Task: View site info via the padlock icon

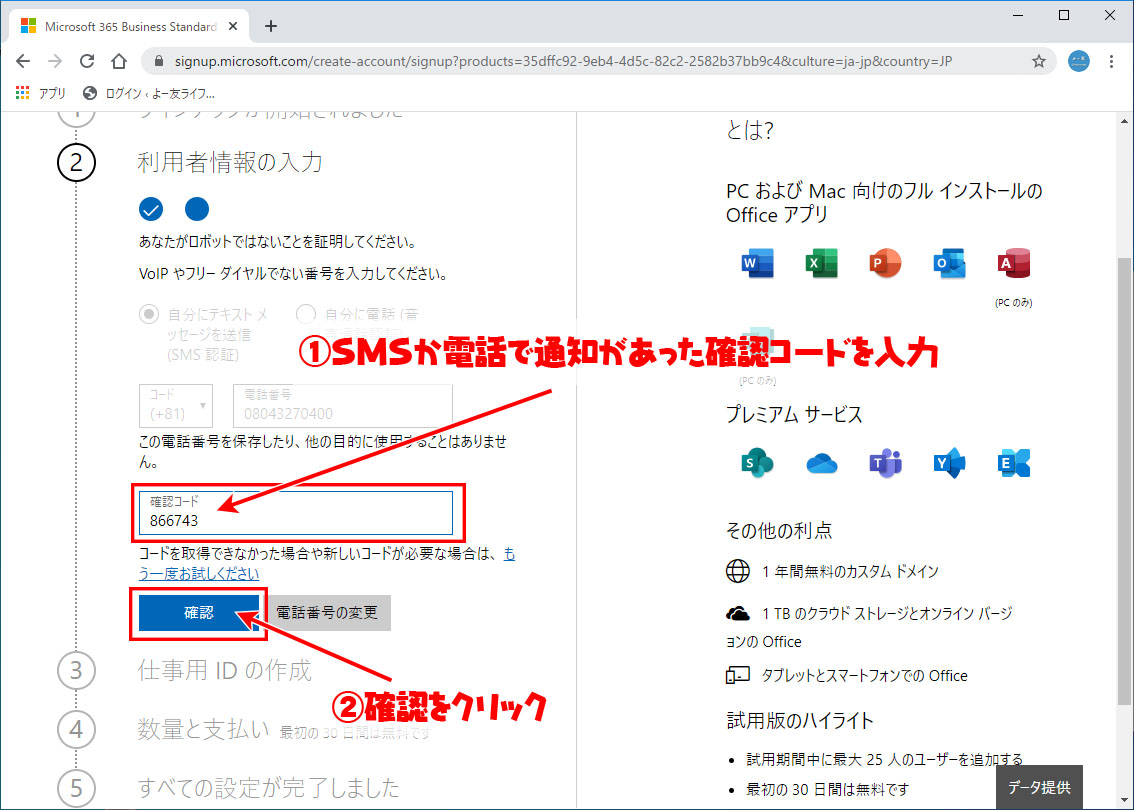Action: (158, 61)
